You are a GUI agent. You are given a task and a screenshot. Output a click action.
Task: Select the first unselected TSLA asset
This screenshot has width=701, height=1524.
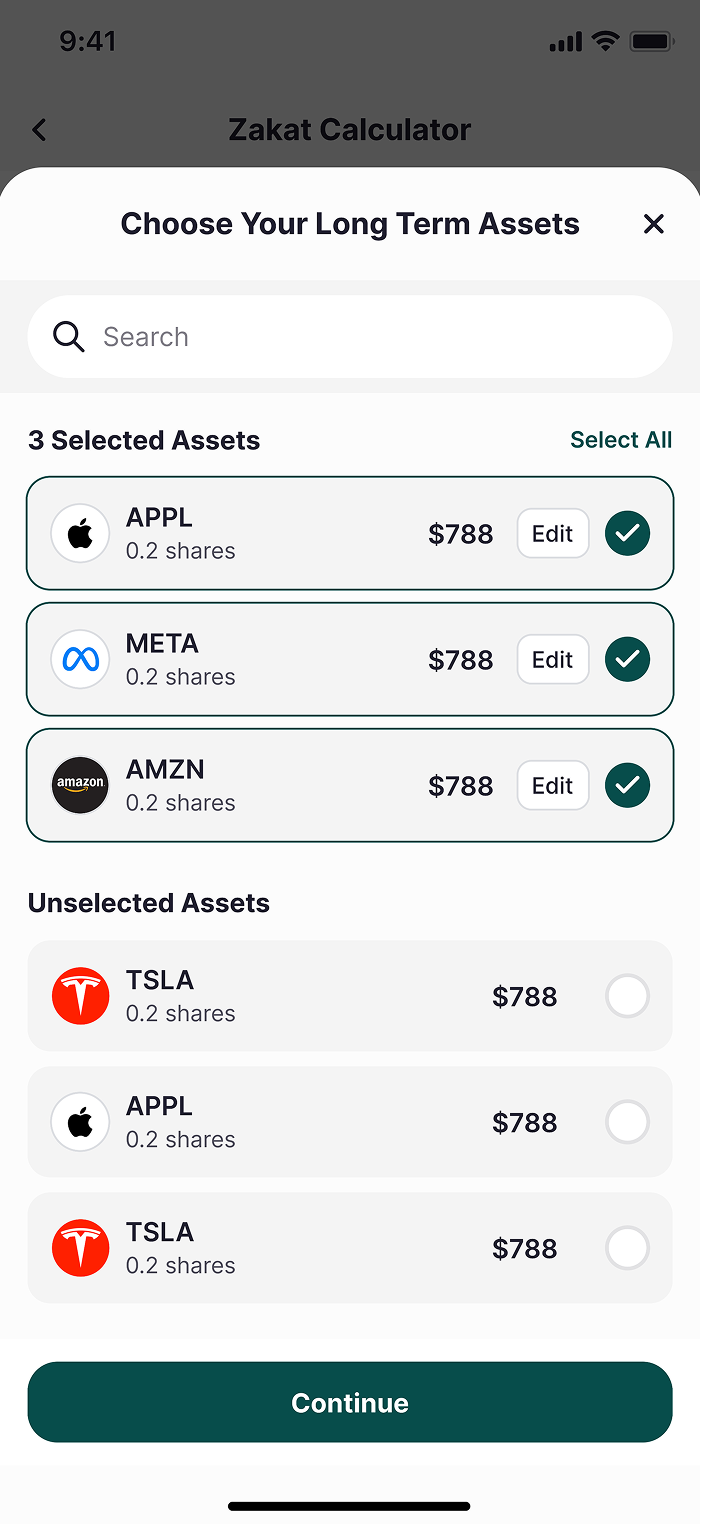coord(627,997)
